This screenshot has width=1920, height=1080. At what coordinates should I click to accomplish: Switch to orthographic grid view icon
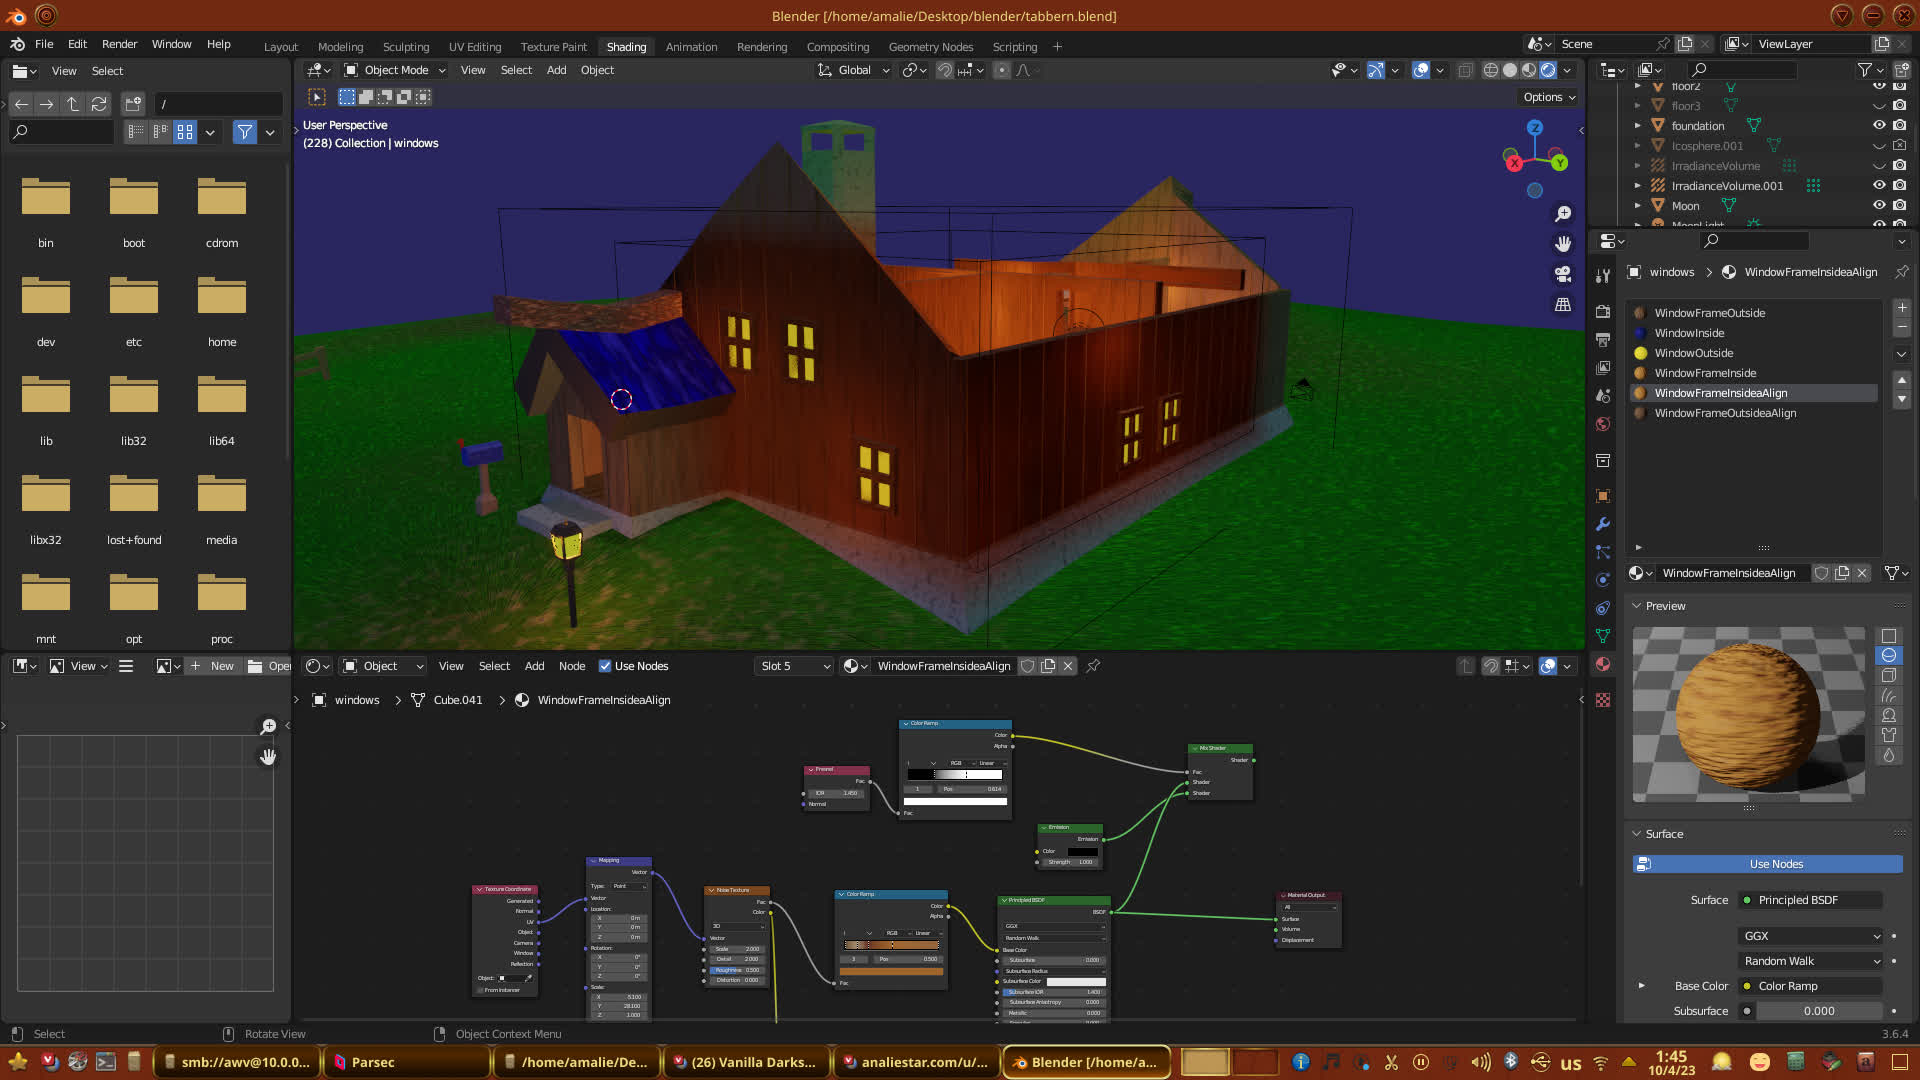click(1563, 304)
